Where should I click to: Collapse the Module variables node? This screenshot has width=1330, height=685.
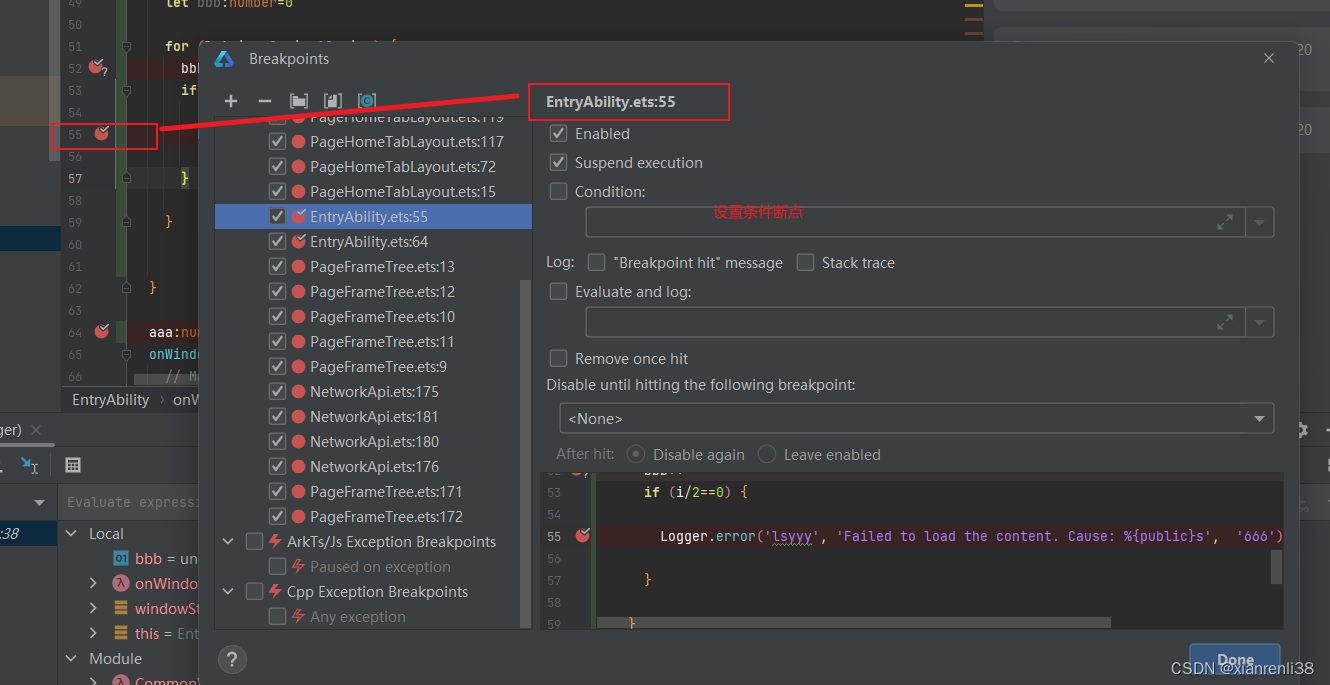(71, 658)
